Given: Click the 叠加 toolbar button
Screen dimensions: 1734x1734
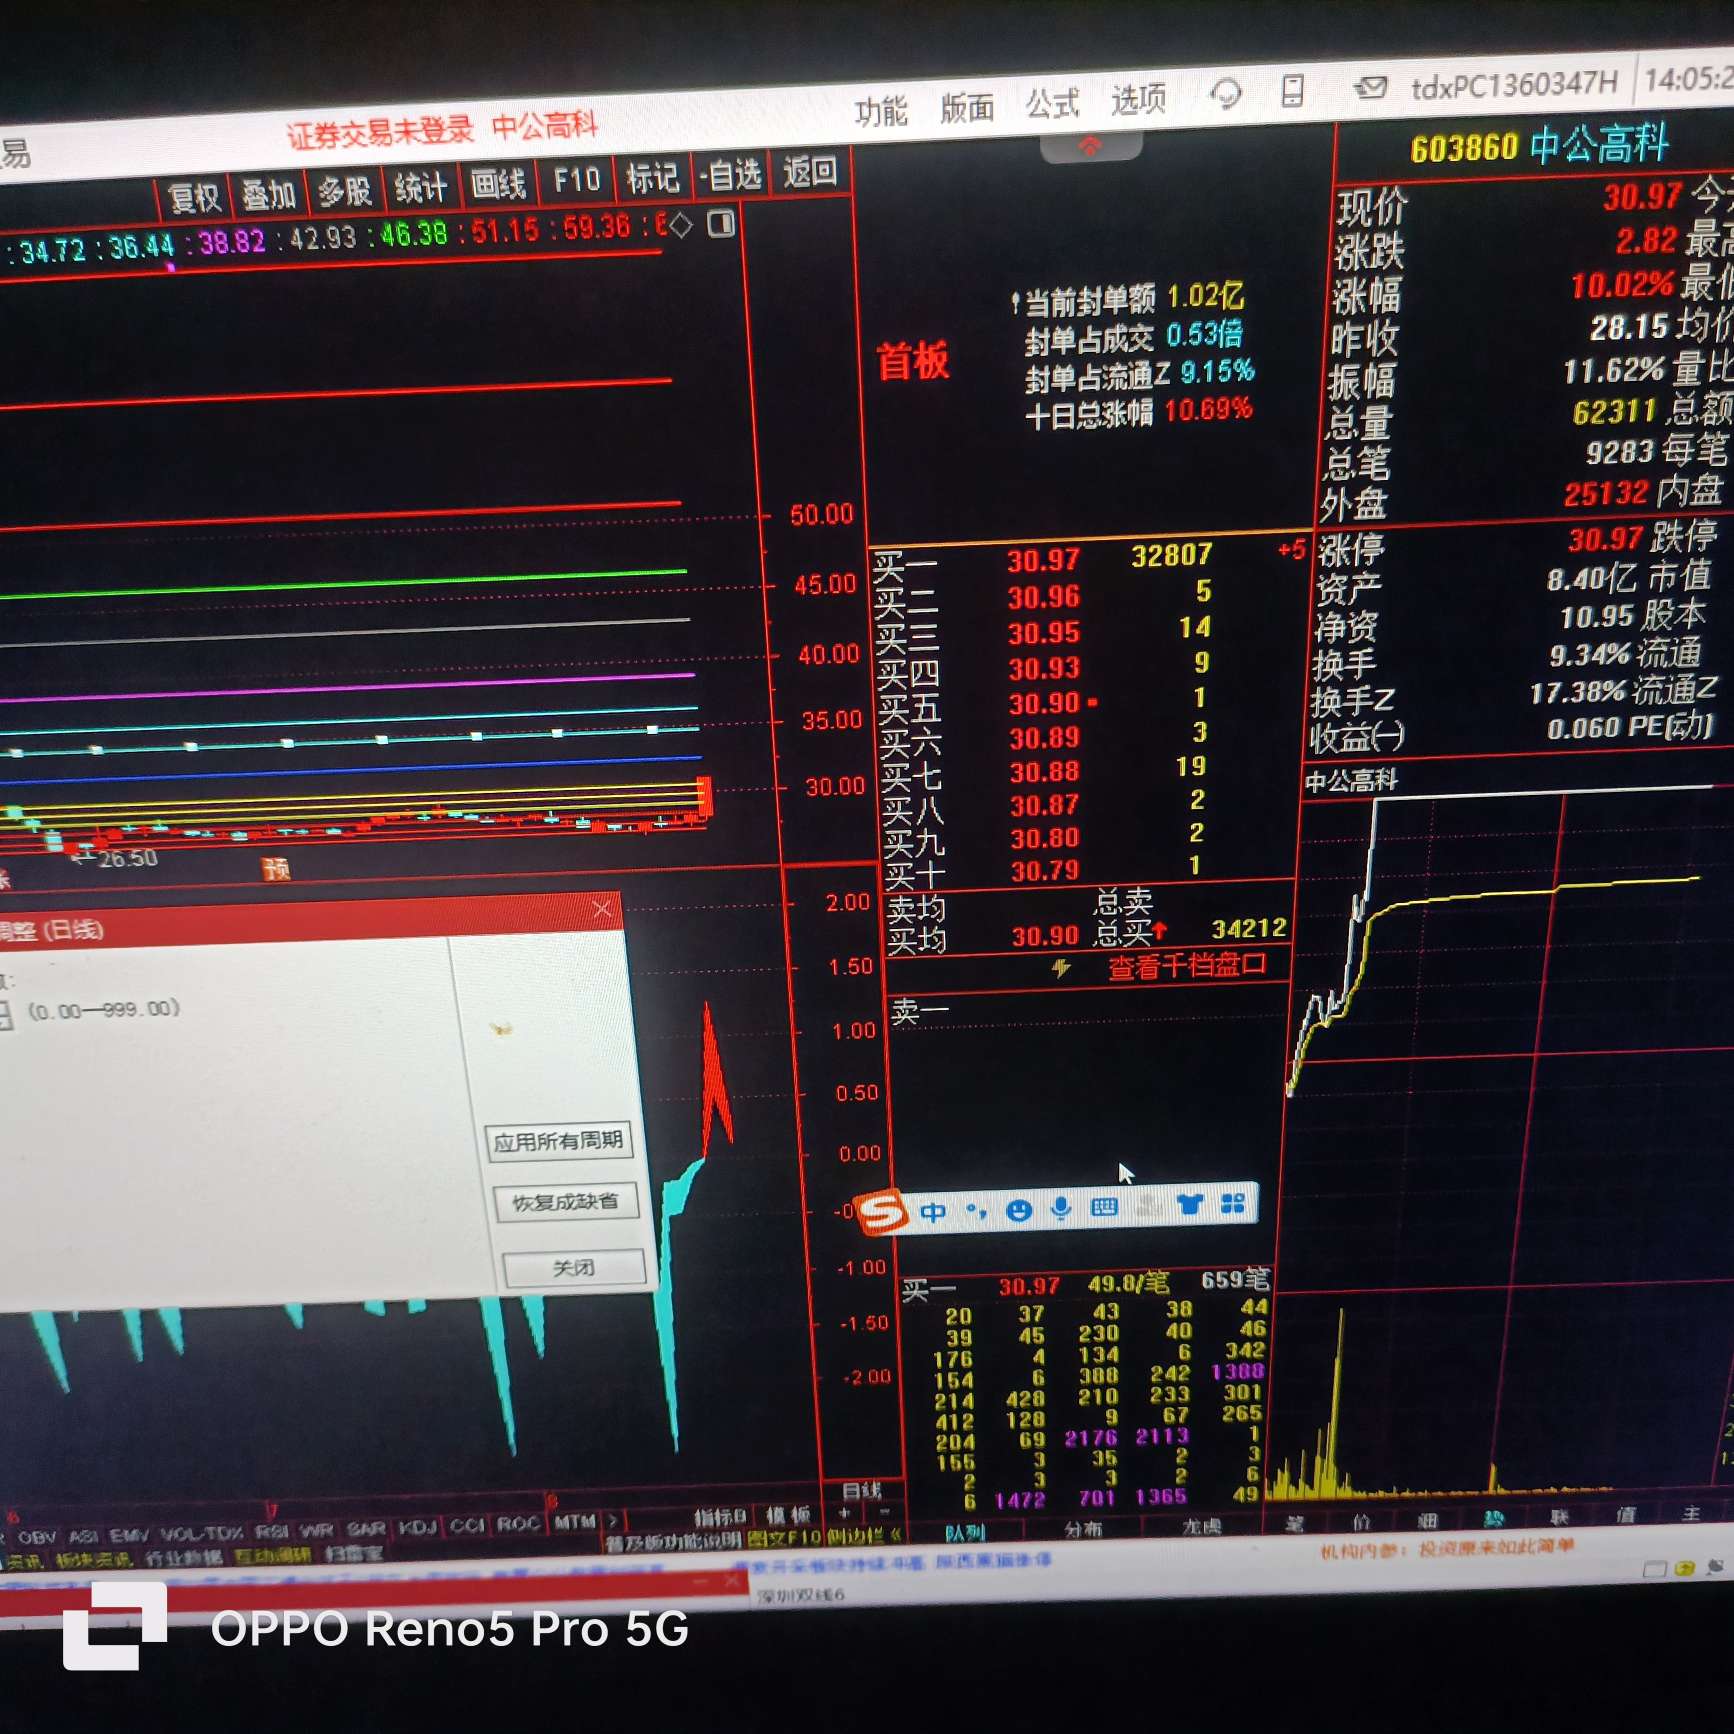Looking at the screenshot, I should (x=269, y=194).
